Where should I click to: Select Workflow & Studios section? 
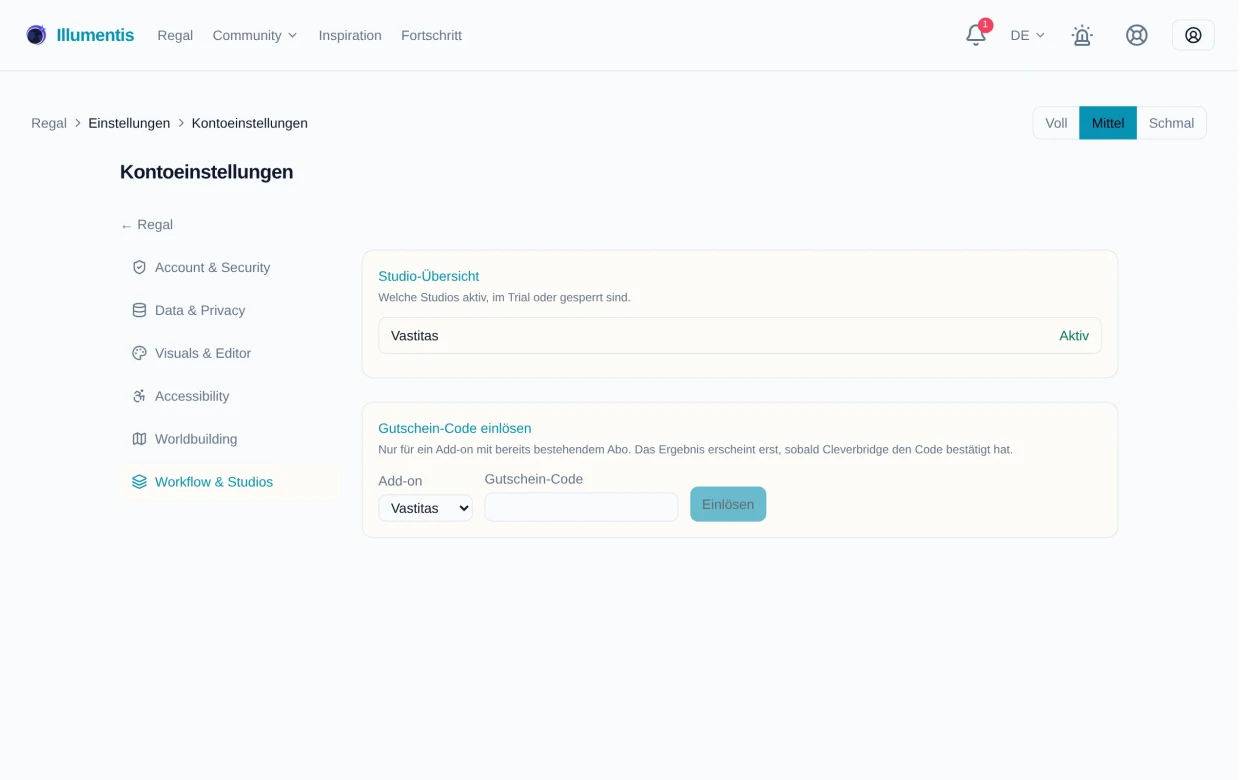coord(230,483)
